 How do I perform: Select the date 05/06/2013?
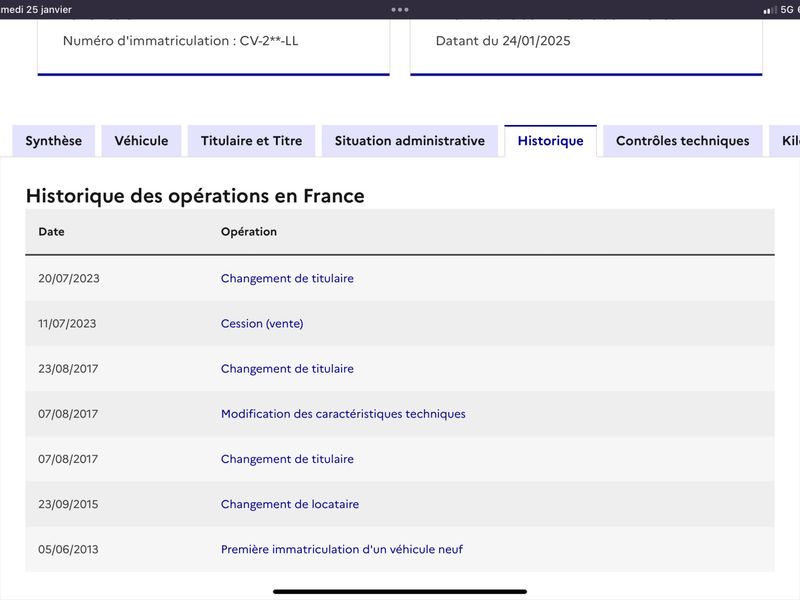pyautogui.click(x=68, y=549)
